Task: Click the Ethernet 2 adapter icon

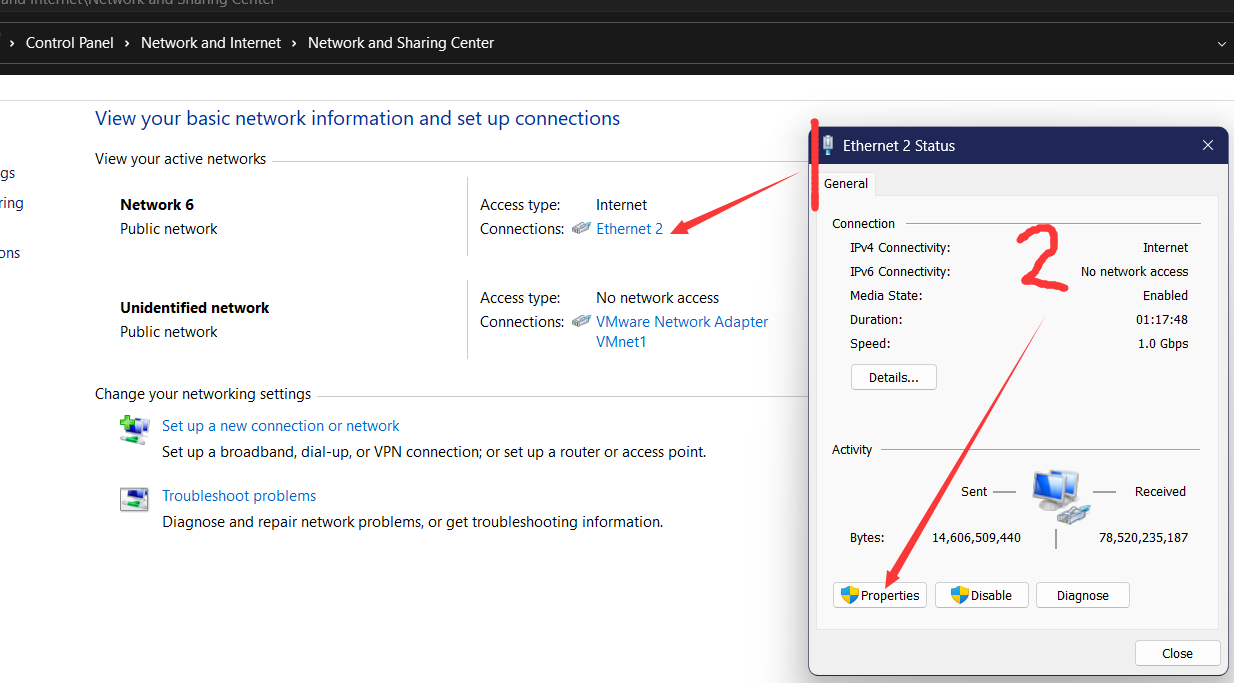Action: pyautogui.click(x=581, y=229)
